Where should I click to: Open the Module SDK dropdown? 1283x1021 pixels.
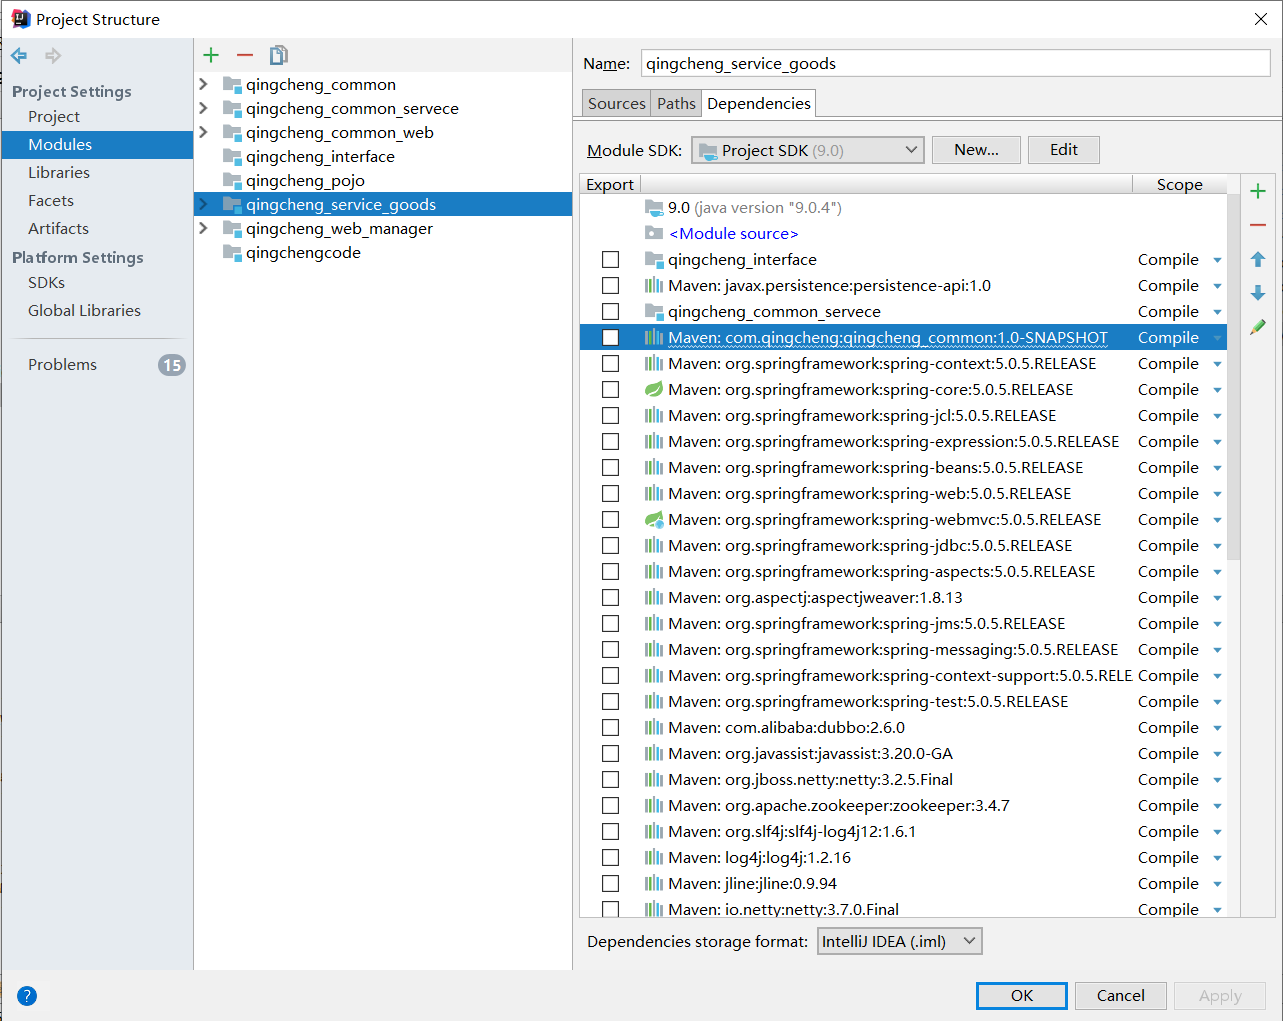click(x=807, y=150)
